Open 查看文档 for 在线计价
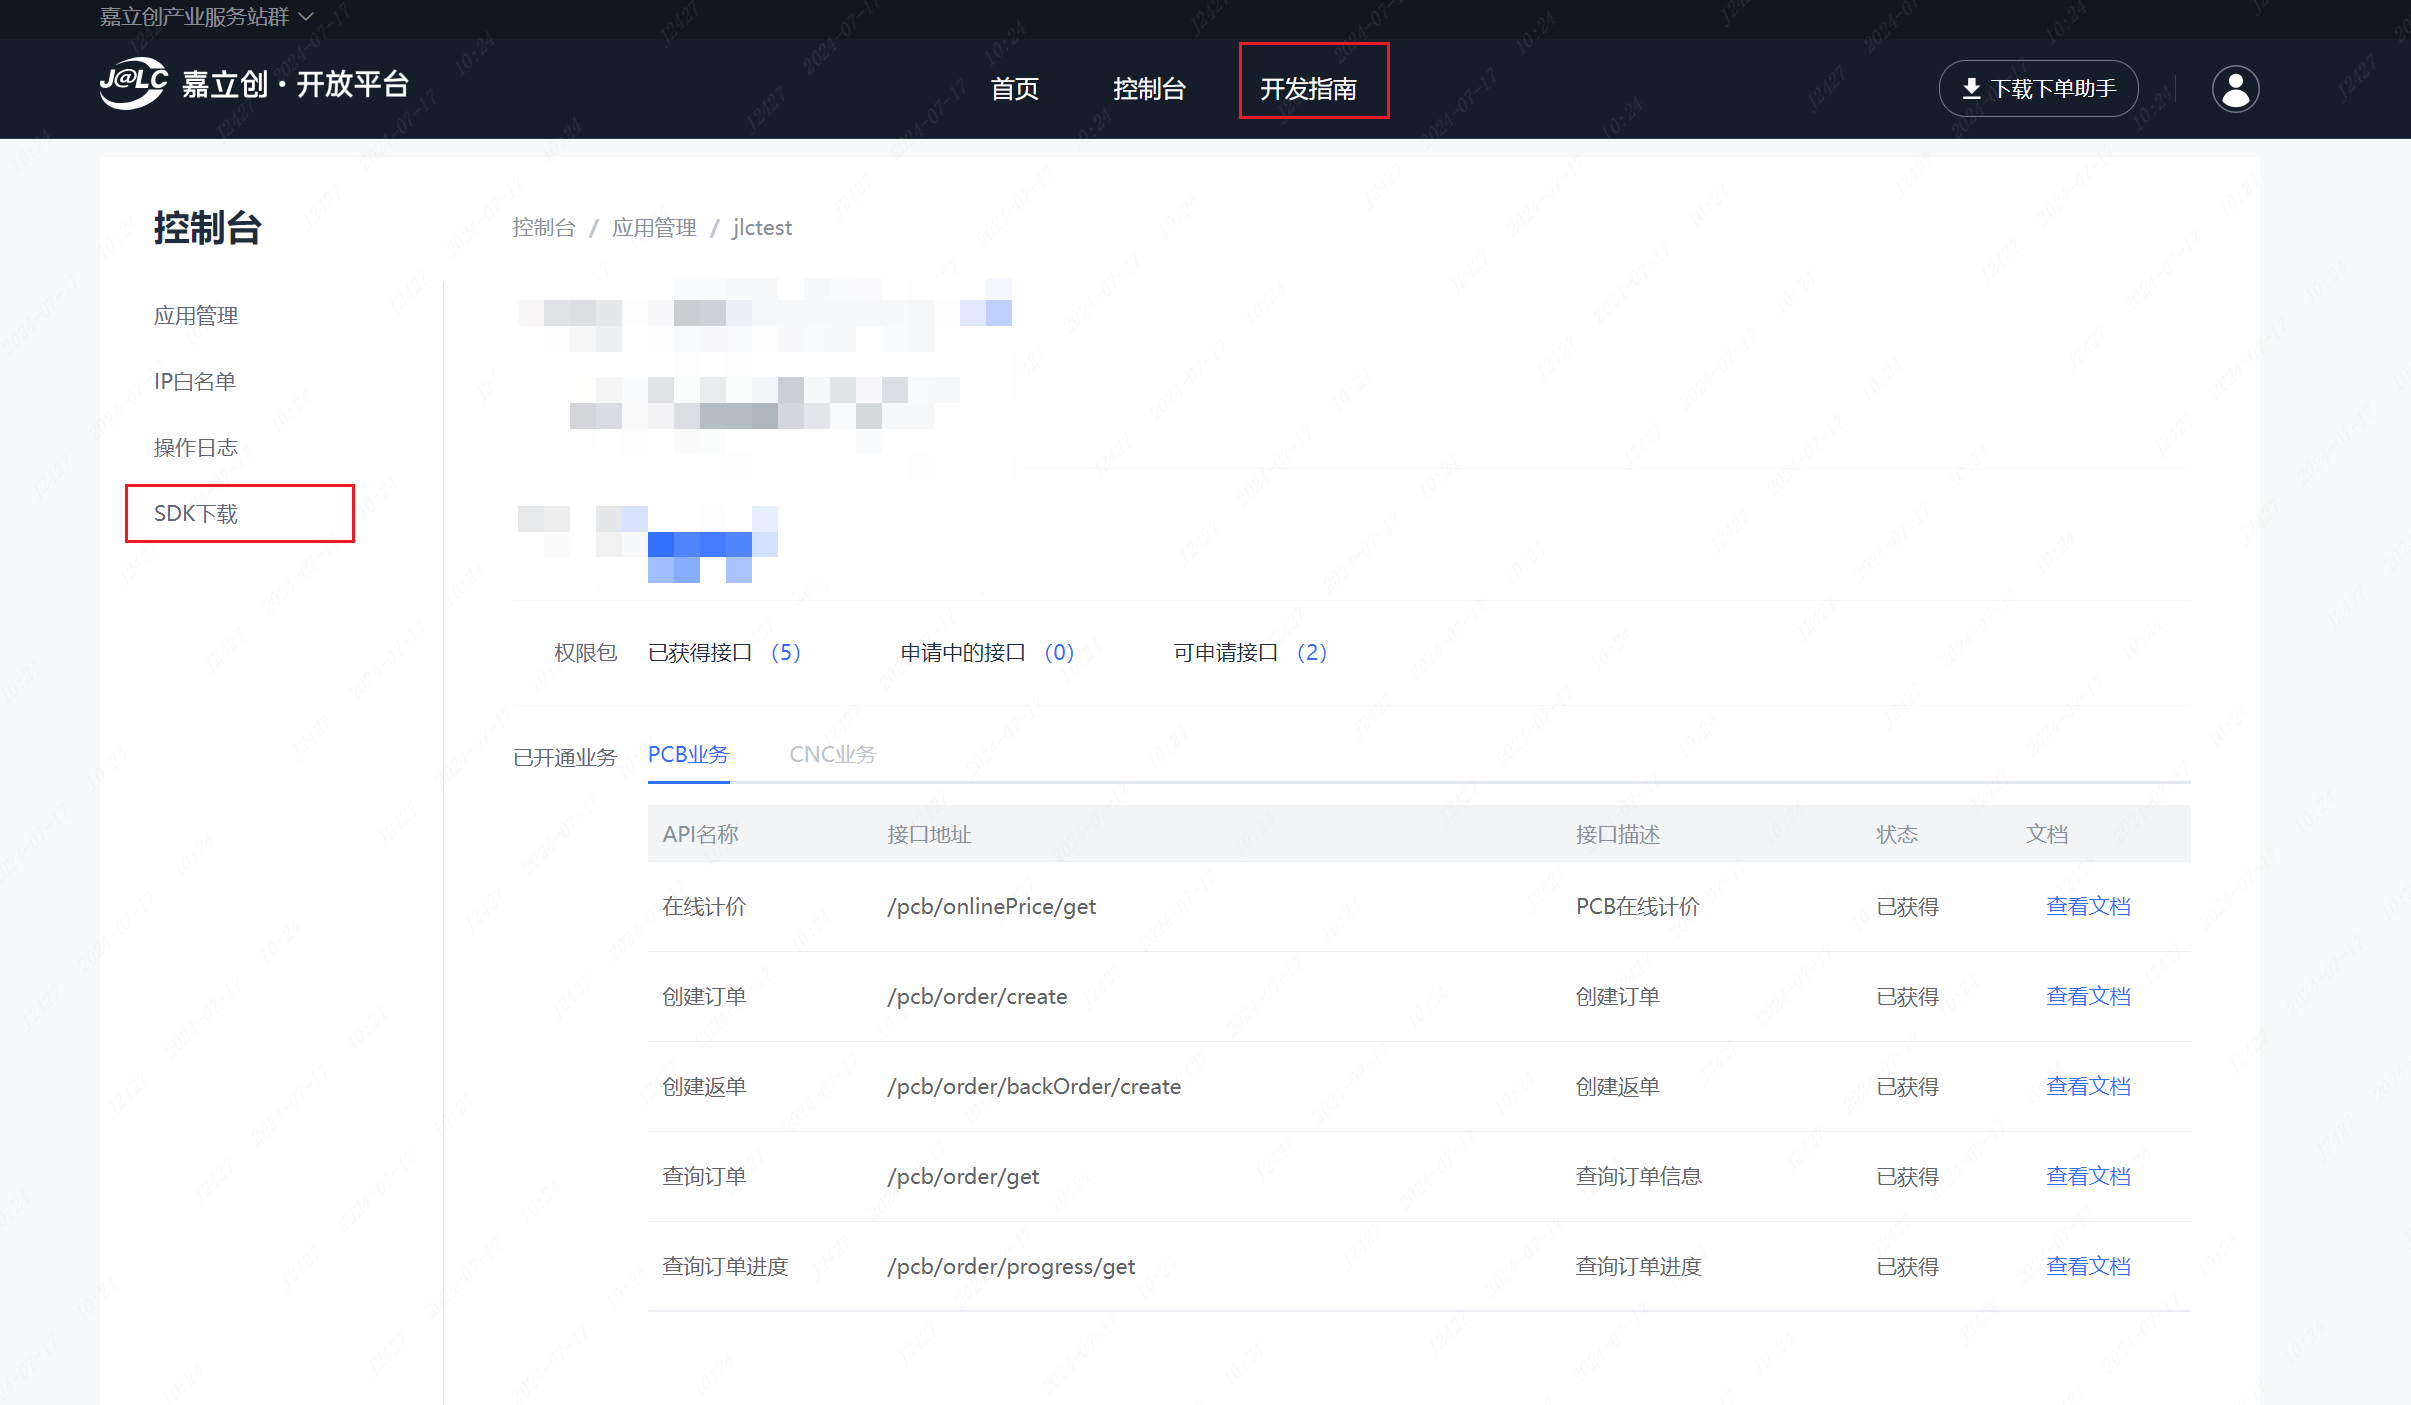The height and width of the screenshot is (1405, 2411). pos(2088,907)
